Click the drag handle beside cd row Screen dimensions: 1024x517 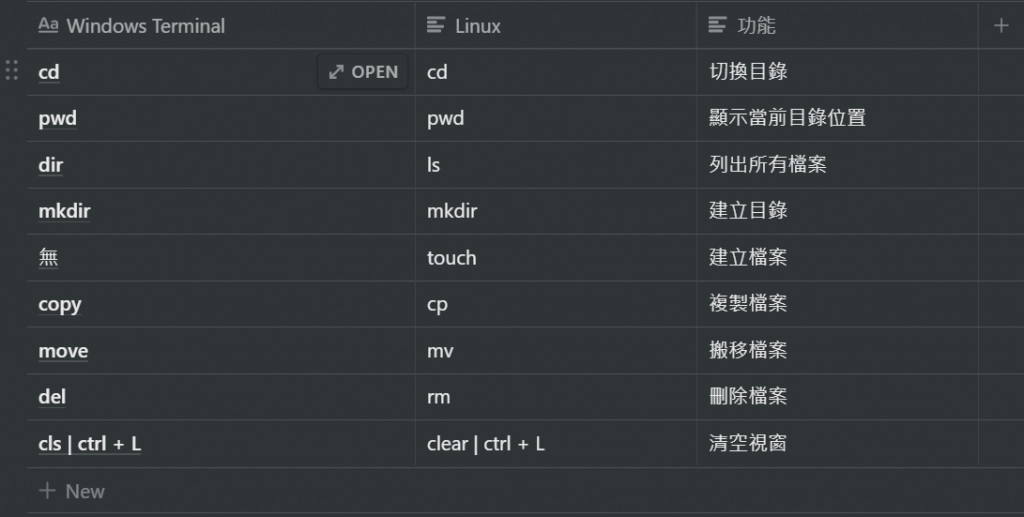12,70
